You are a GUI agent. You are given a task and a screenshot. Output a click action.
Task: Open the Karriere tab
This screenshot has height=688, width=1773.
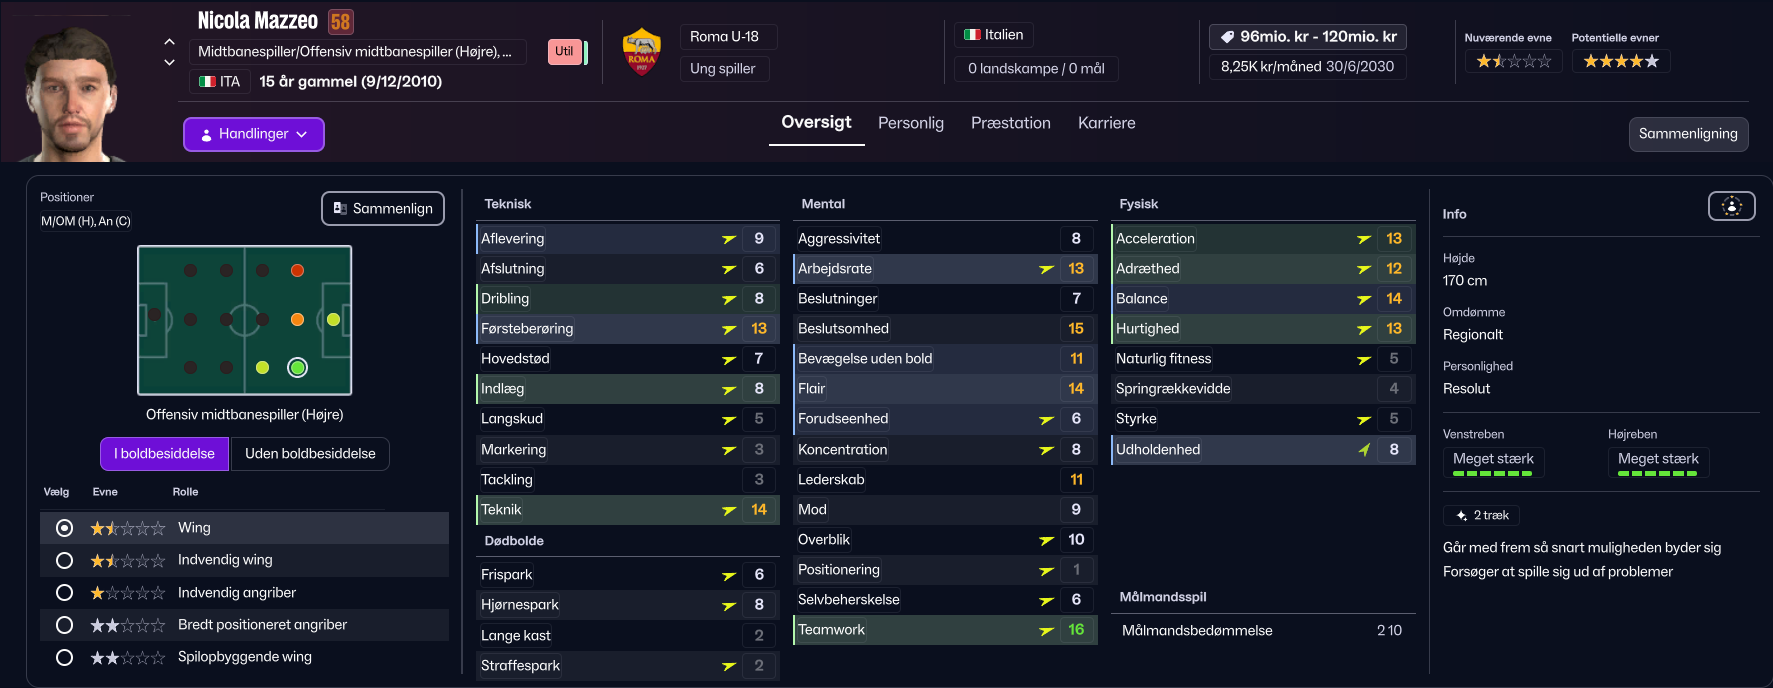1106,123
